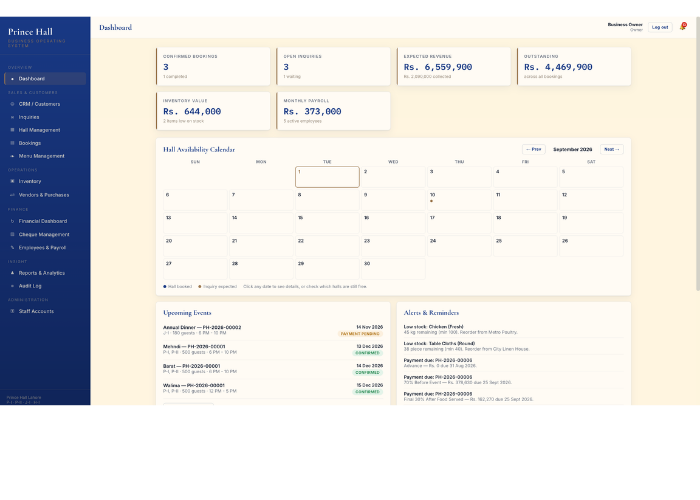Image resolution: width=700 pixels, height=500 pixels.
Task: Click the Menu Management sidebar icon
Action: click(12, 156)
